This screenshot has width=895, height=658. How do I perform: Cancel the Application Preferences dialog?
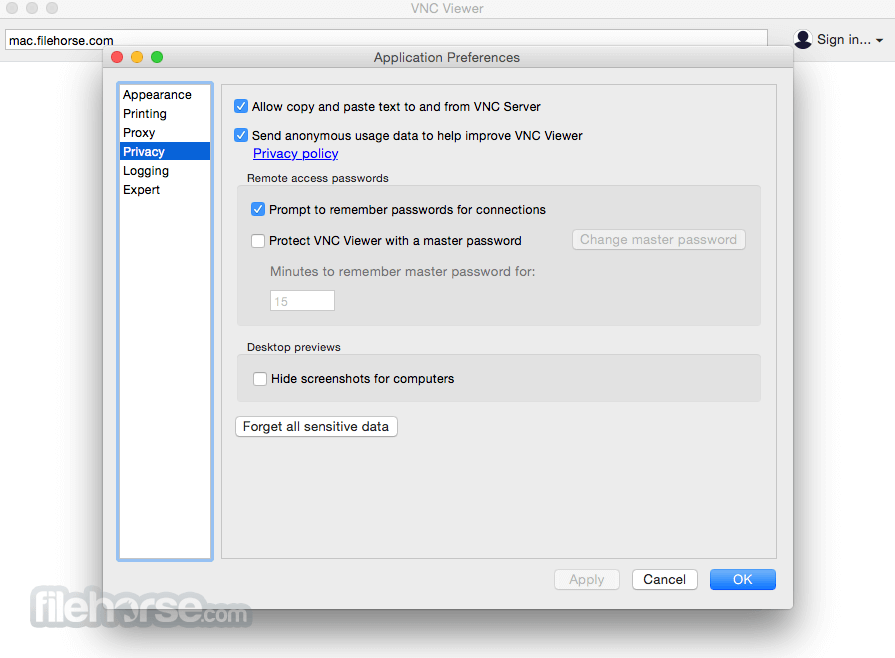664,580
